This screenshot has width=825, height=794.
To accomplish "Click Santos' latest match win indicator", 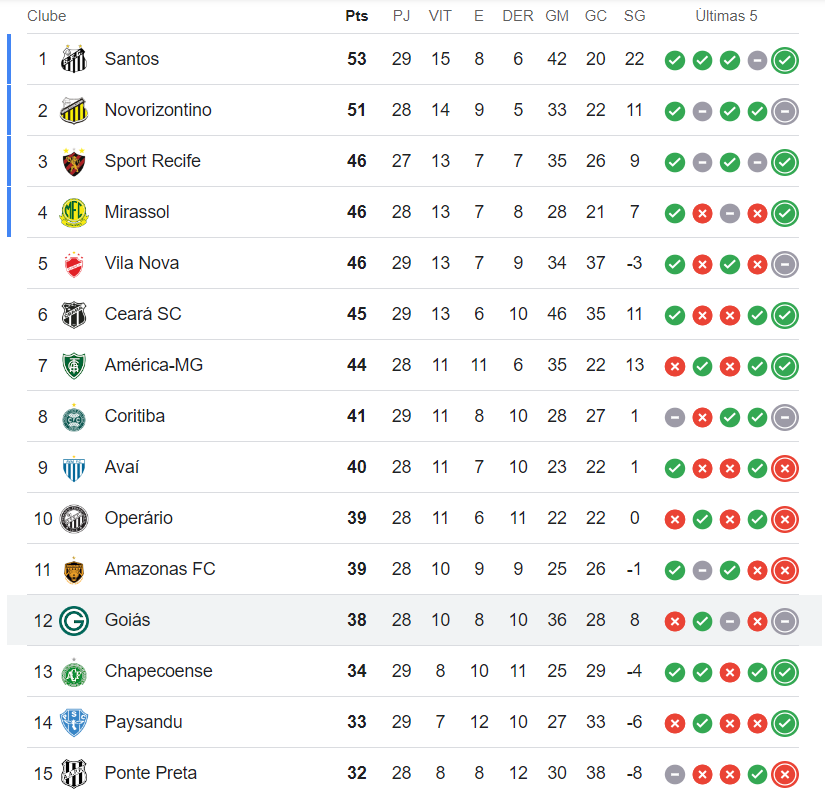I will [785, 60].
